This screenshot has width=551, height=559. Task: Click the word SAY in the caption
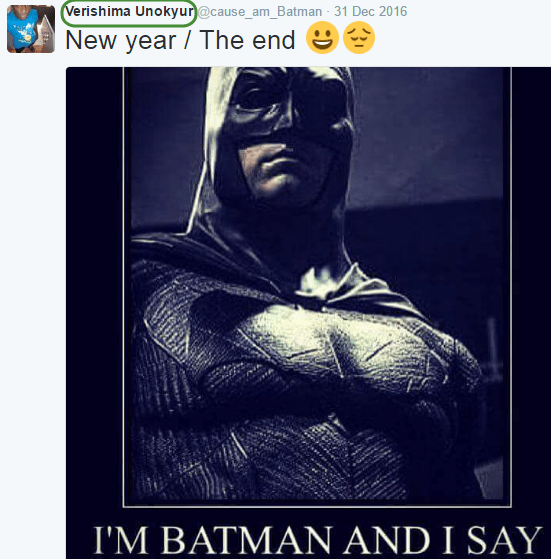click(x=504, y=540)
